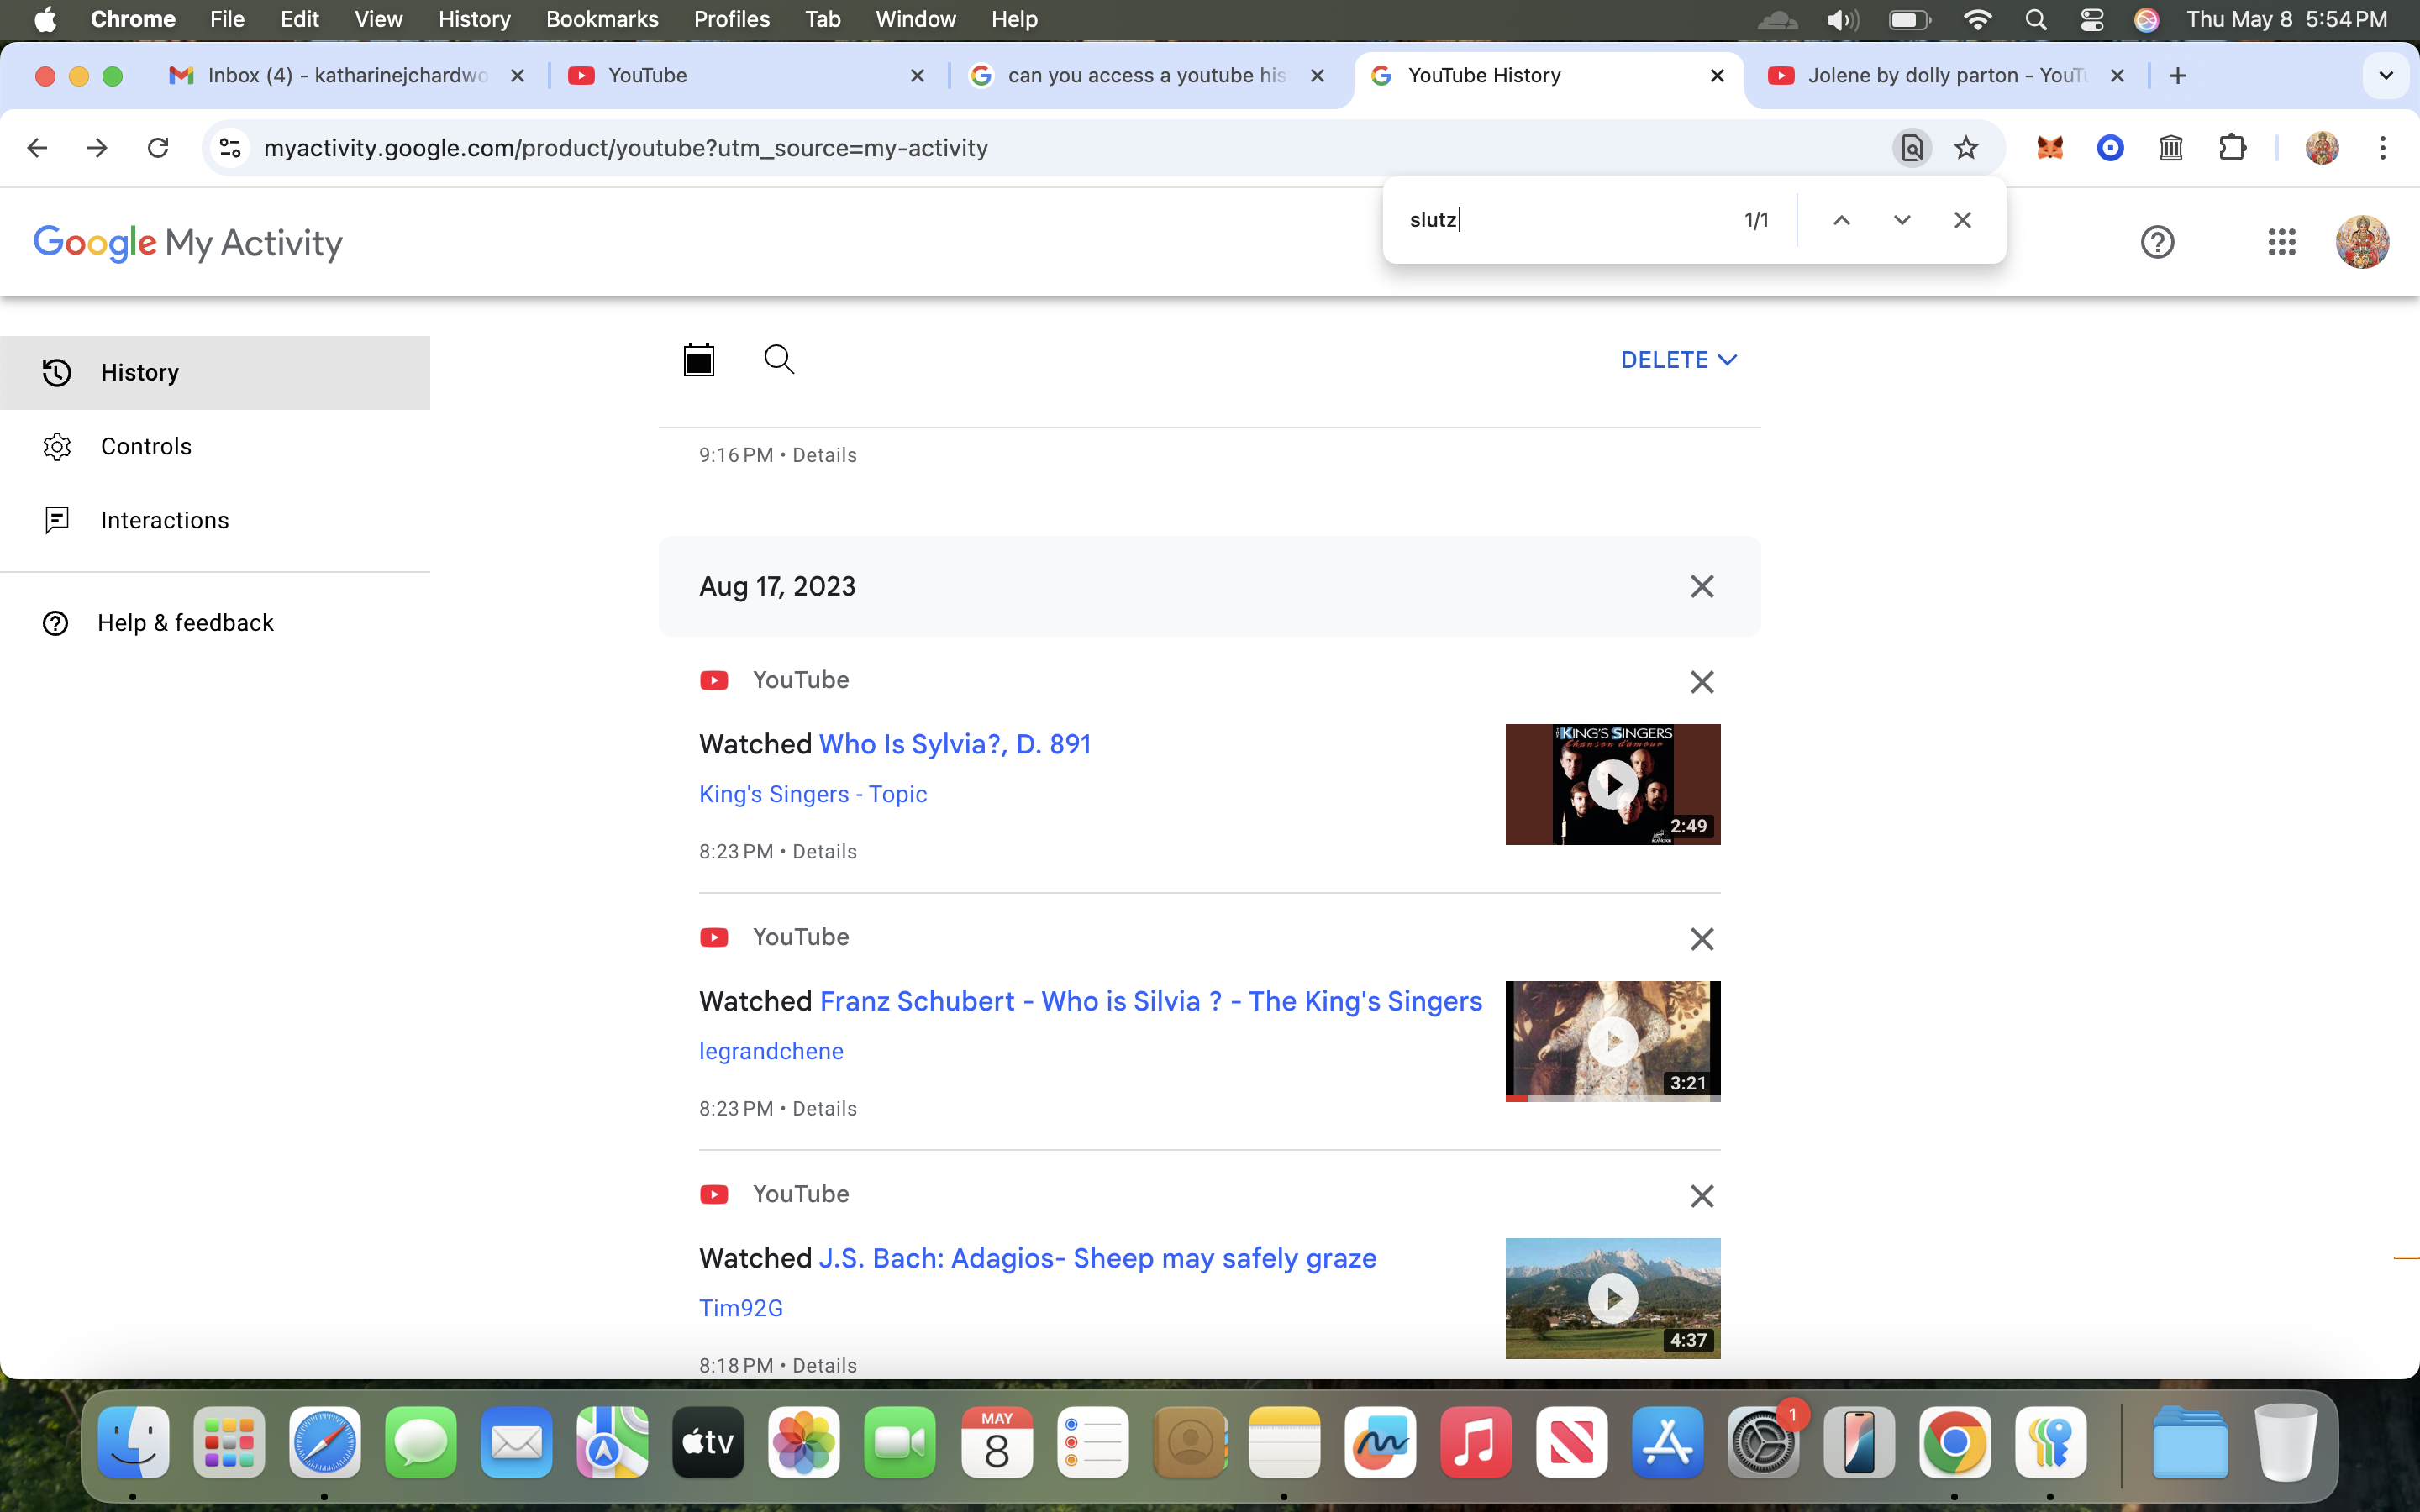Click the find-in-page lens icon in address bar
This screenshot has height=1512, width=2420.
pos(1911,148)
